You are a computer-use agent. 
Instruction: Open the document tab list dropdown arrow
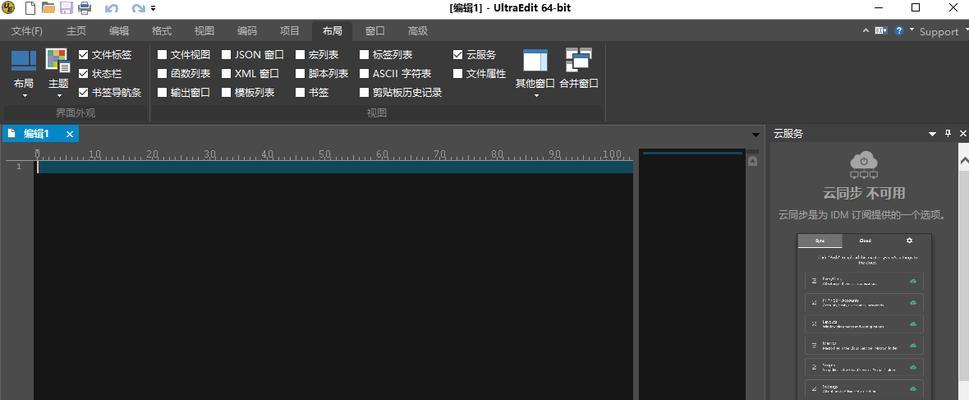coord(755,134)
